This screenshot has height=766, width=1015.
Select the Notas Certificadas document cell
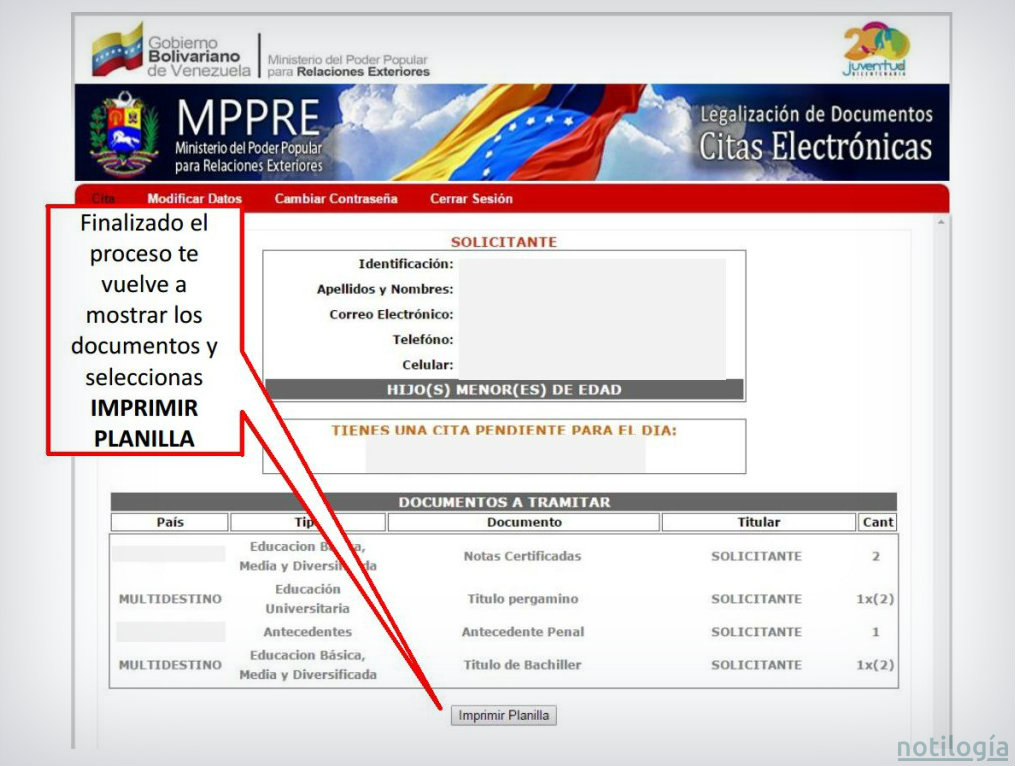pos(522,556)
